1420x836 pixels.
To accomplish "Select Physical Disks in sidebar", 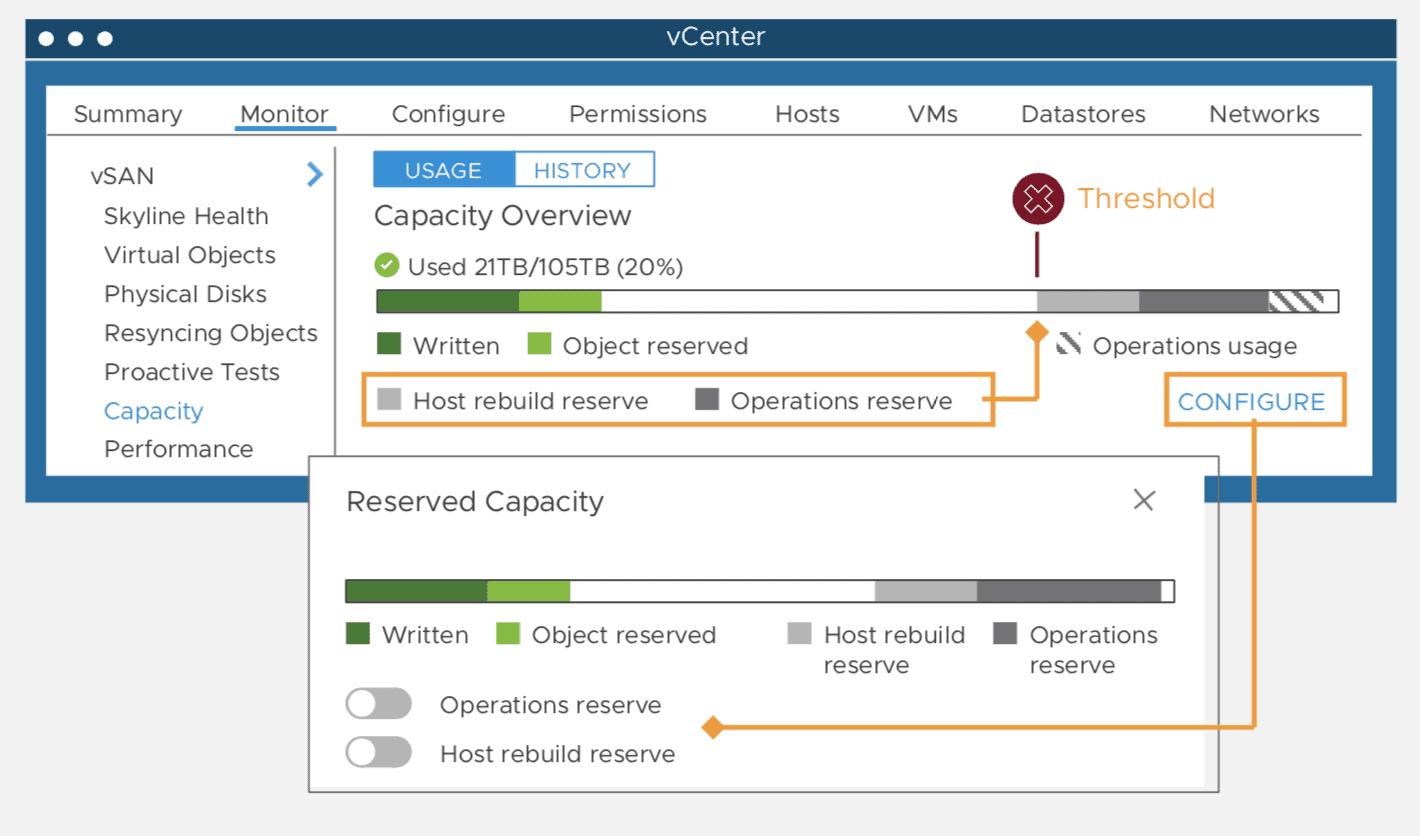I will (186, 294).
